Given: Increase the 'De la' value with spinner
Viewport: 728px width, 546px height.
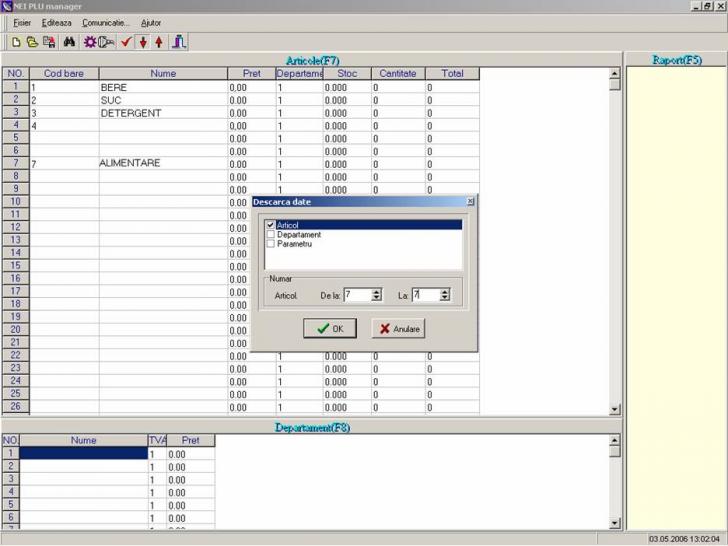Looking at the screenshot, I should (x=376, y=291).
